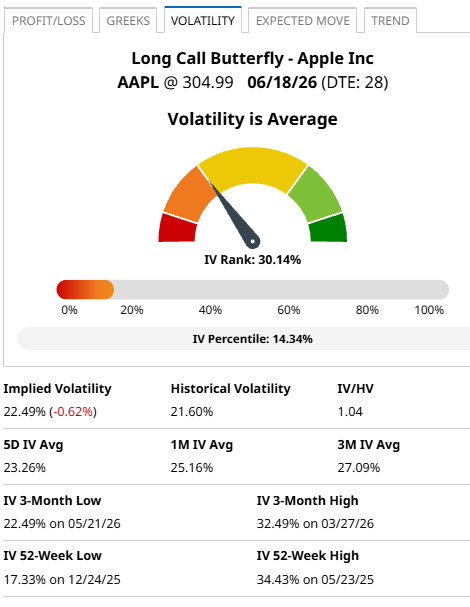Viewport: 470px width, 607px height.
Task: Click the dark green gauge segment
Action: (328, 229)
